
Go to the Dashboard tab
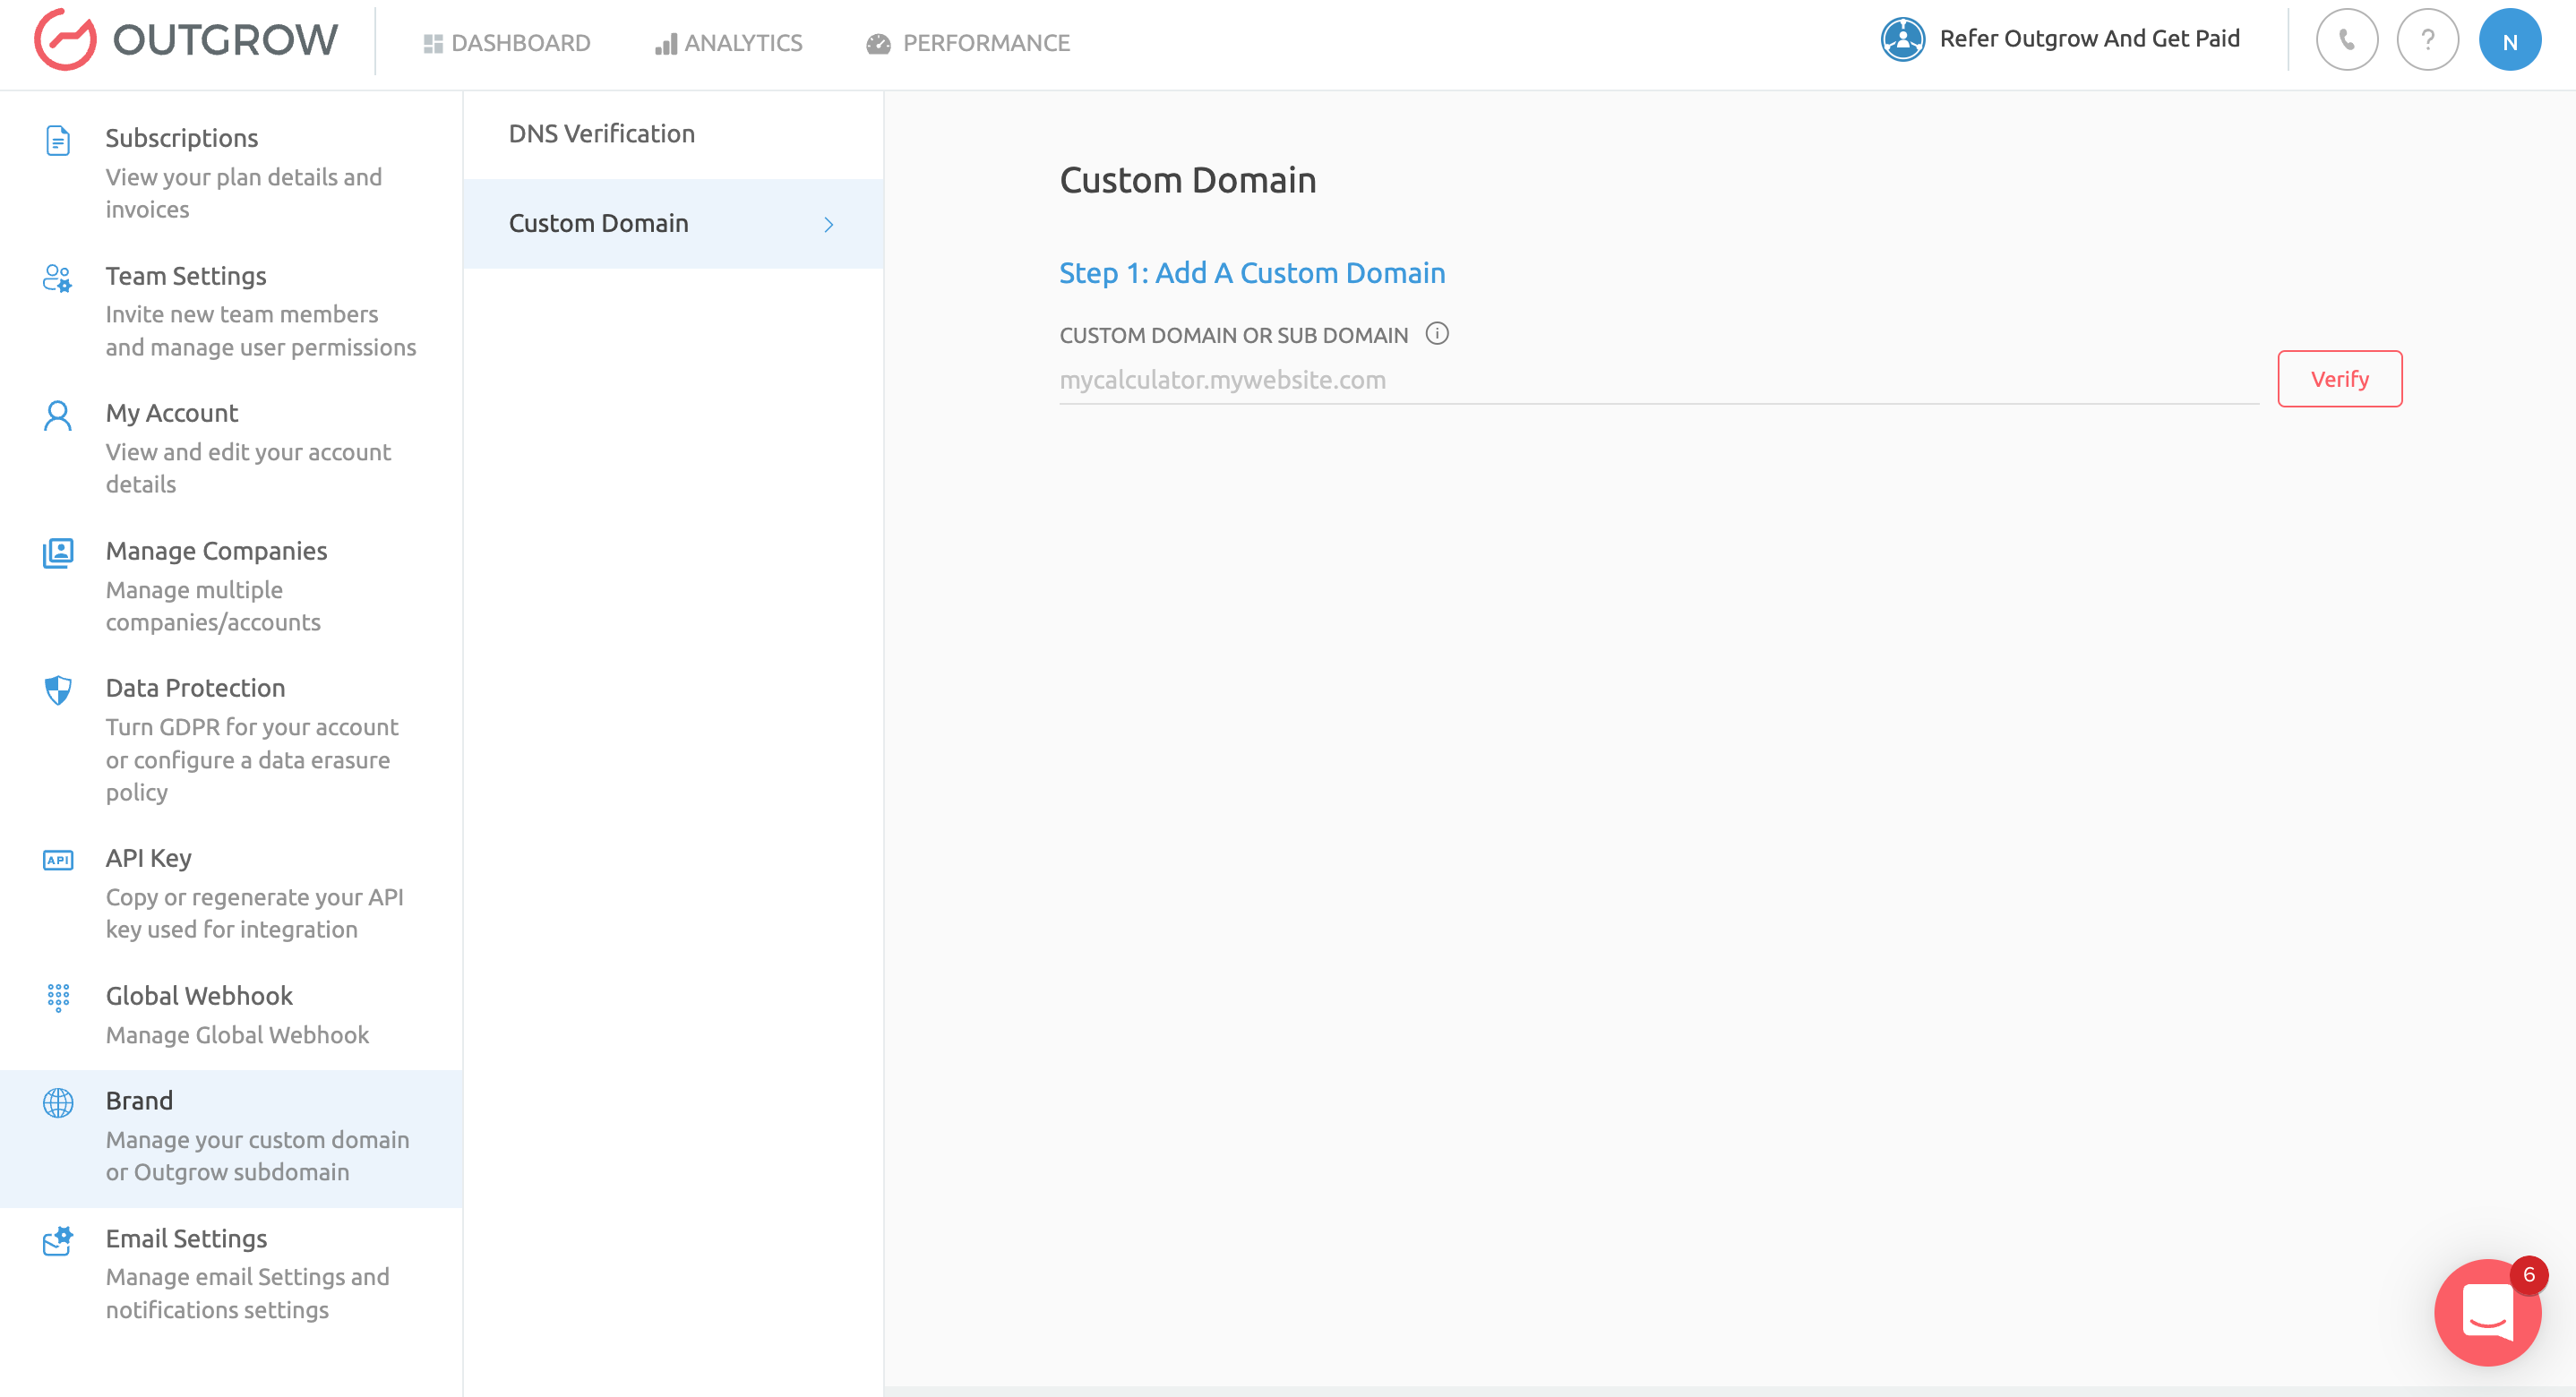pos(507,43)
